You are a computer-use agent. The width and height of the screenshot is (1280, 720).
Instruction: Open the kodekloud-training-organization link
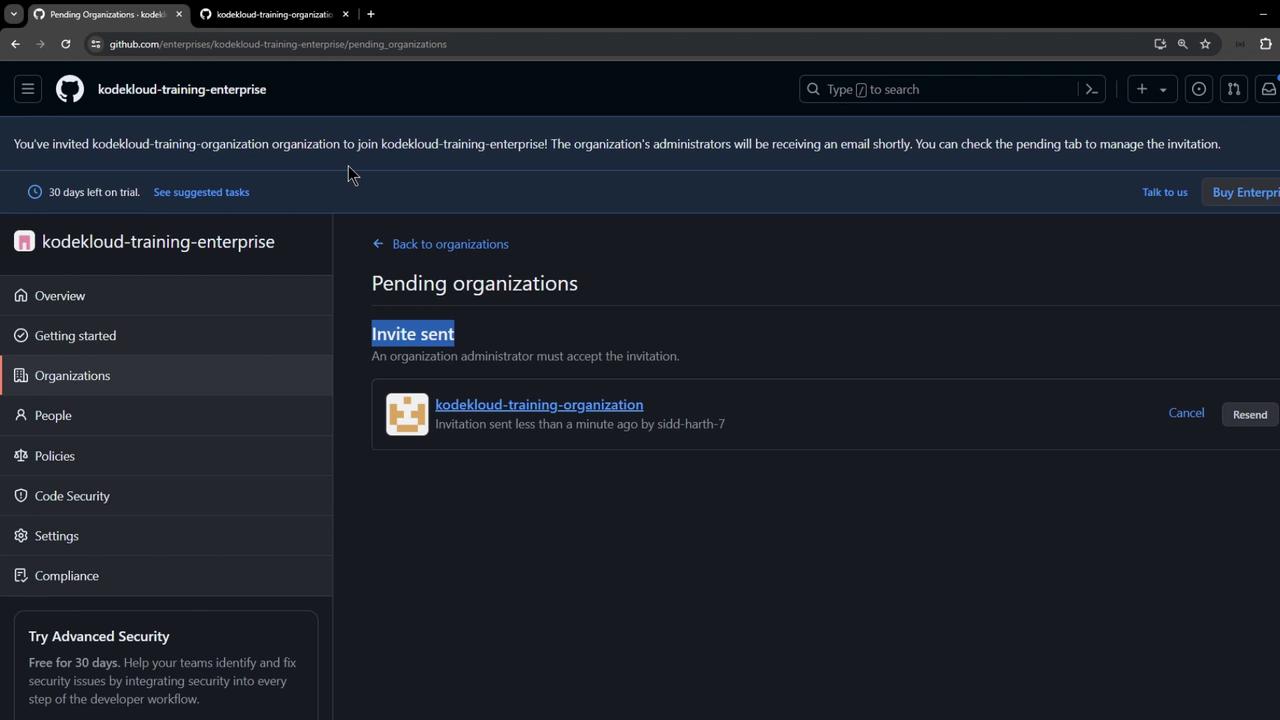tap(539, 404)
